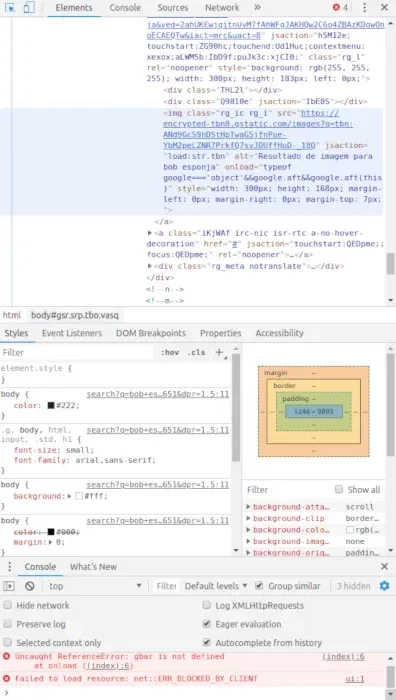
Task: Toggle the console sidebar icon
Action: point(9,586)
